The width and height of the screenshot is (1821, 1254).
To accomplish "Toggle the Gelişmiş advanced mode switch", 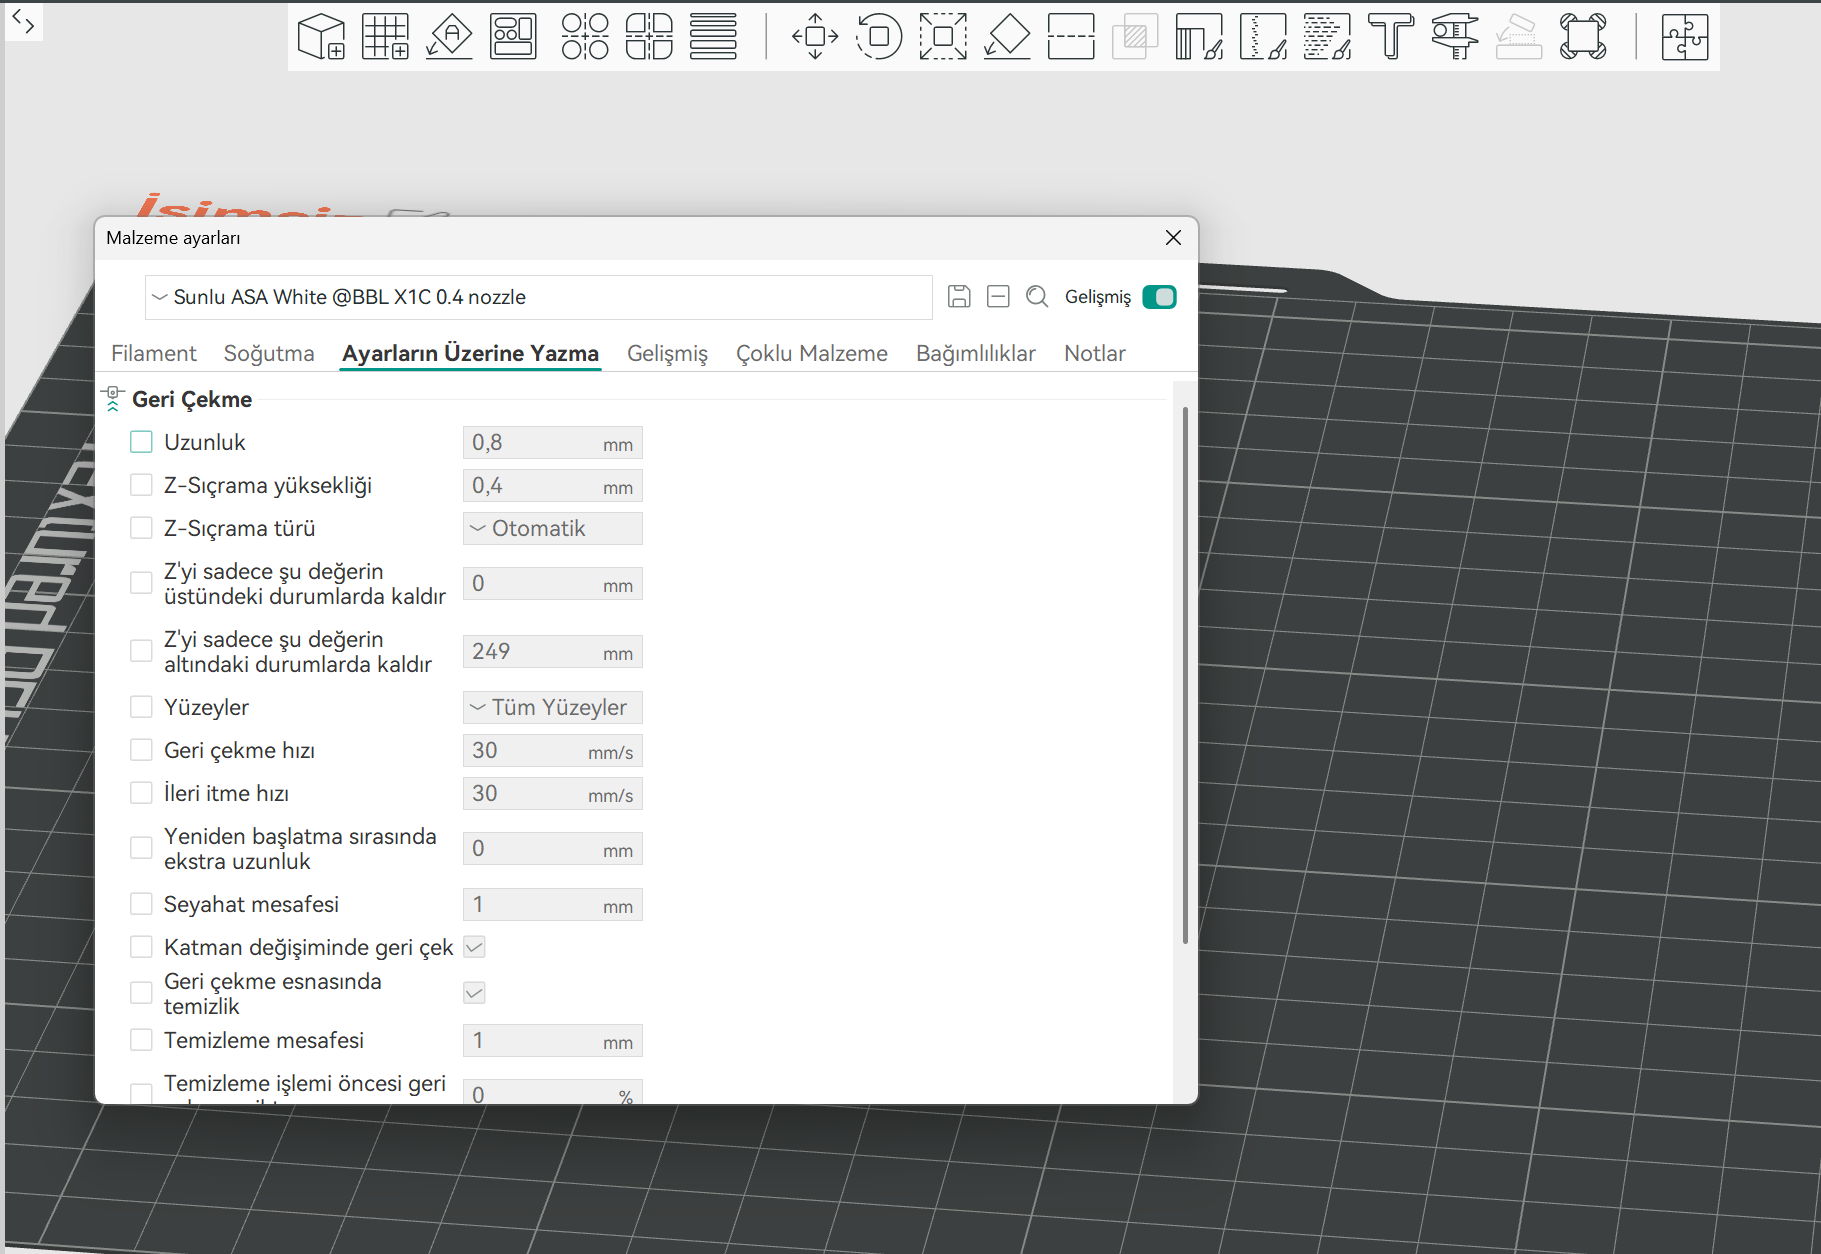I will pos(1159,297).
